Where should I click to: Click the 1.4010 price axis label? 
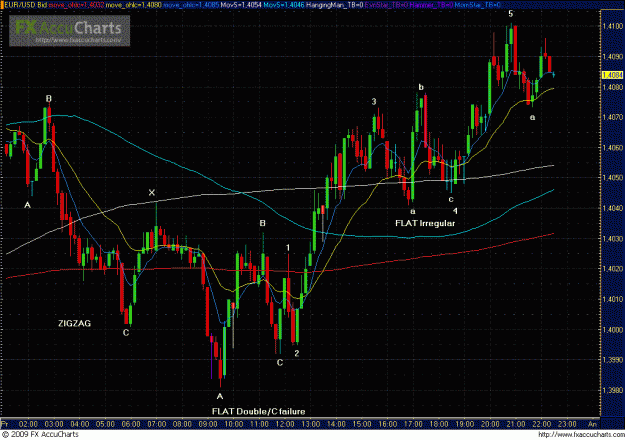click(613, 299)
